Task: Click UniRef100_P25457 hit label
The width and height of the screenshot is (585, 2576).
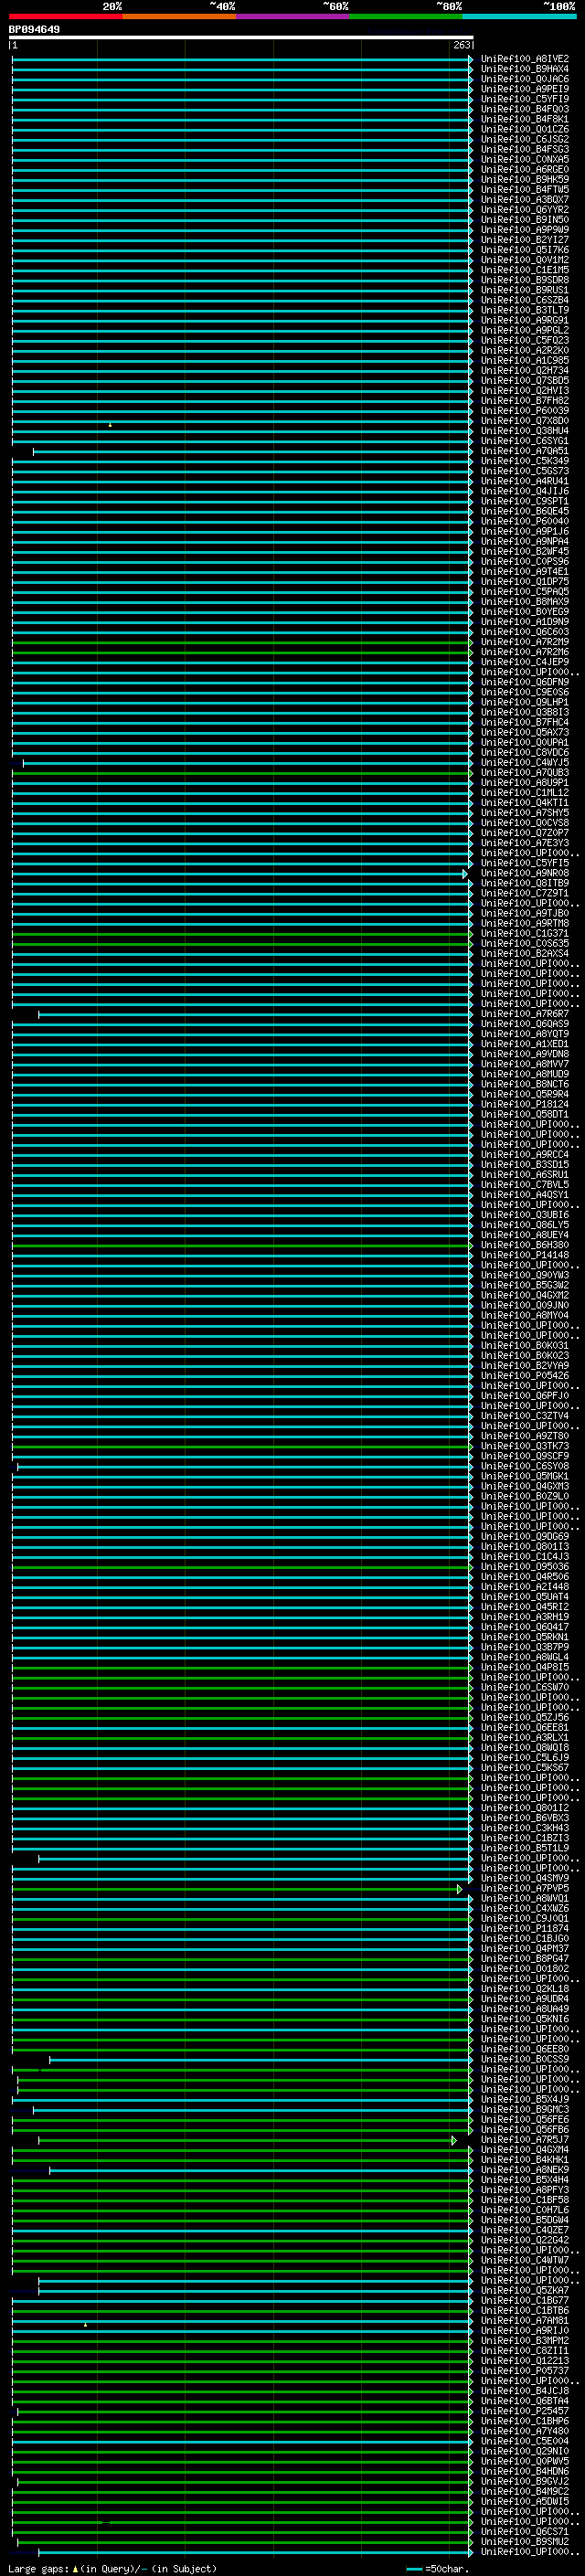Action: (x=524, y=2412)
